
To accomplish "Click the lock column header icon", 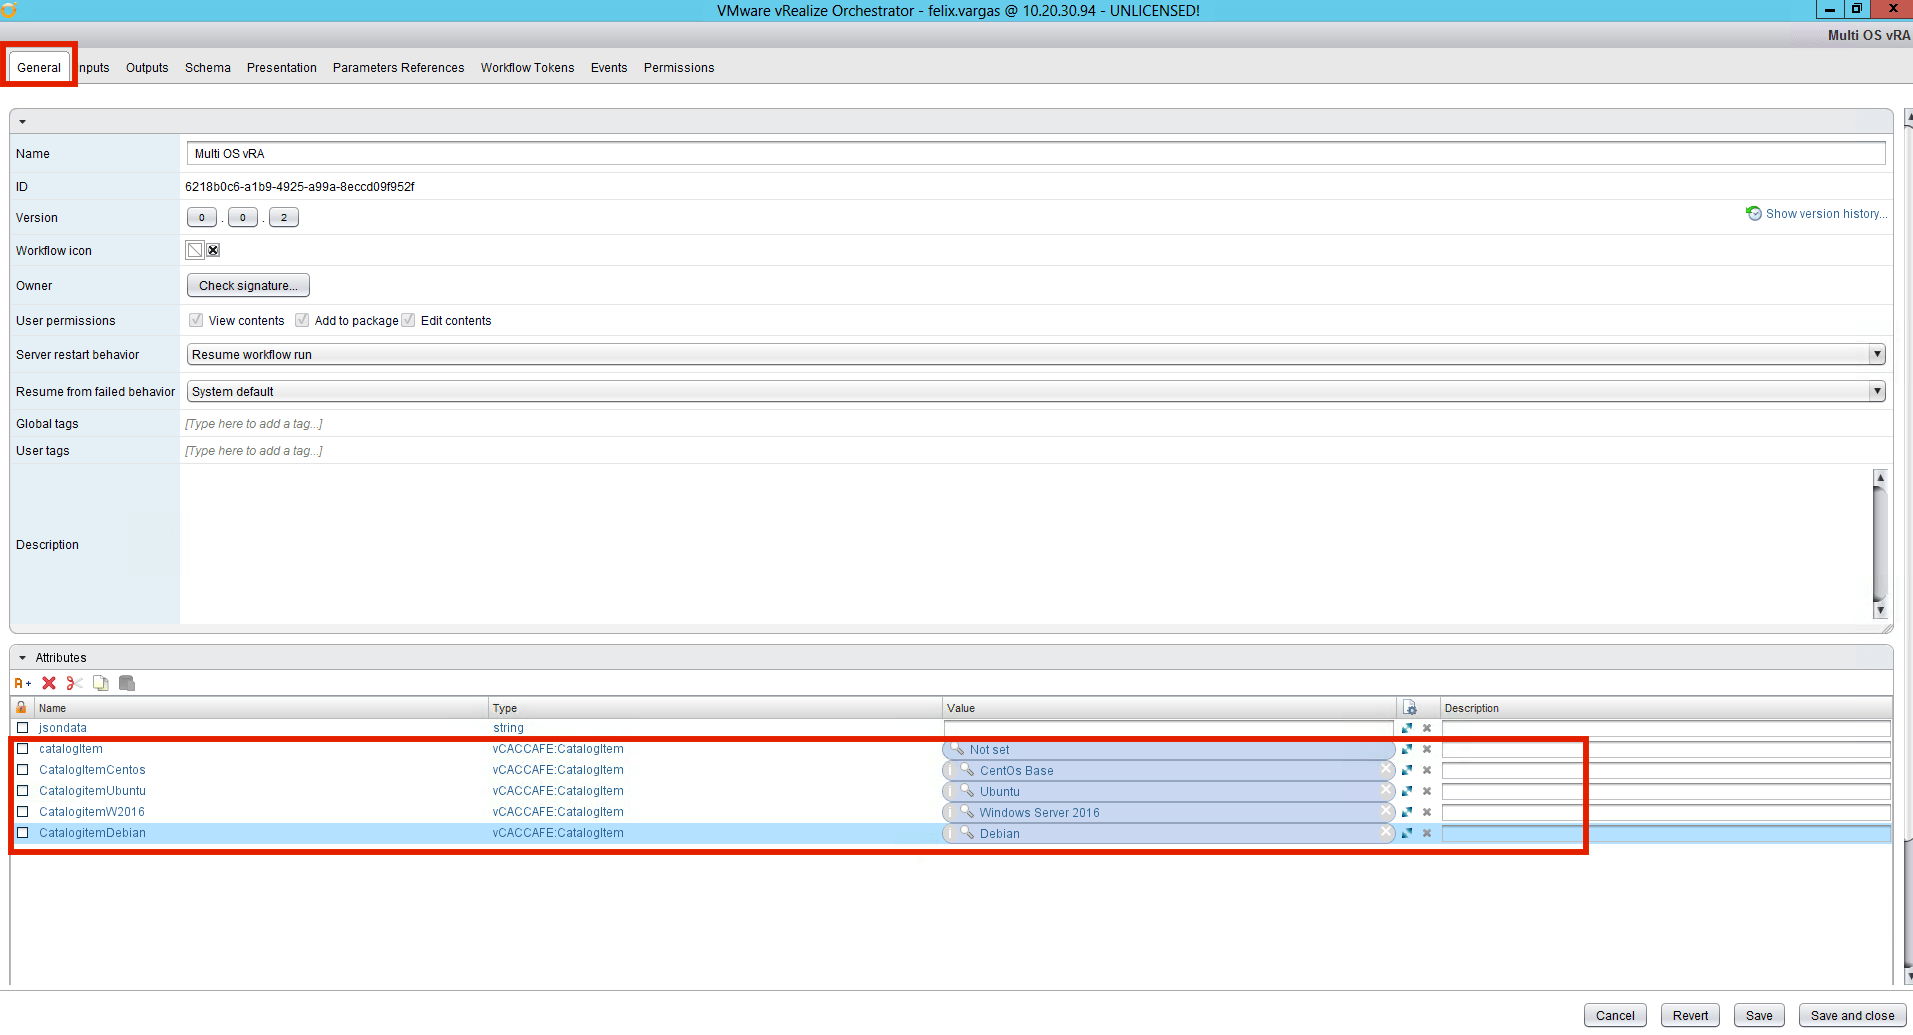I will 21,707.
